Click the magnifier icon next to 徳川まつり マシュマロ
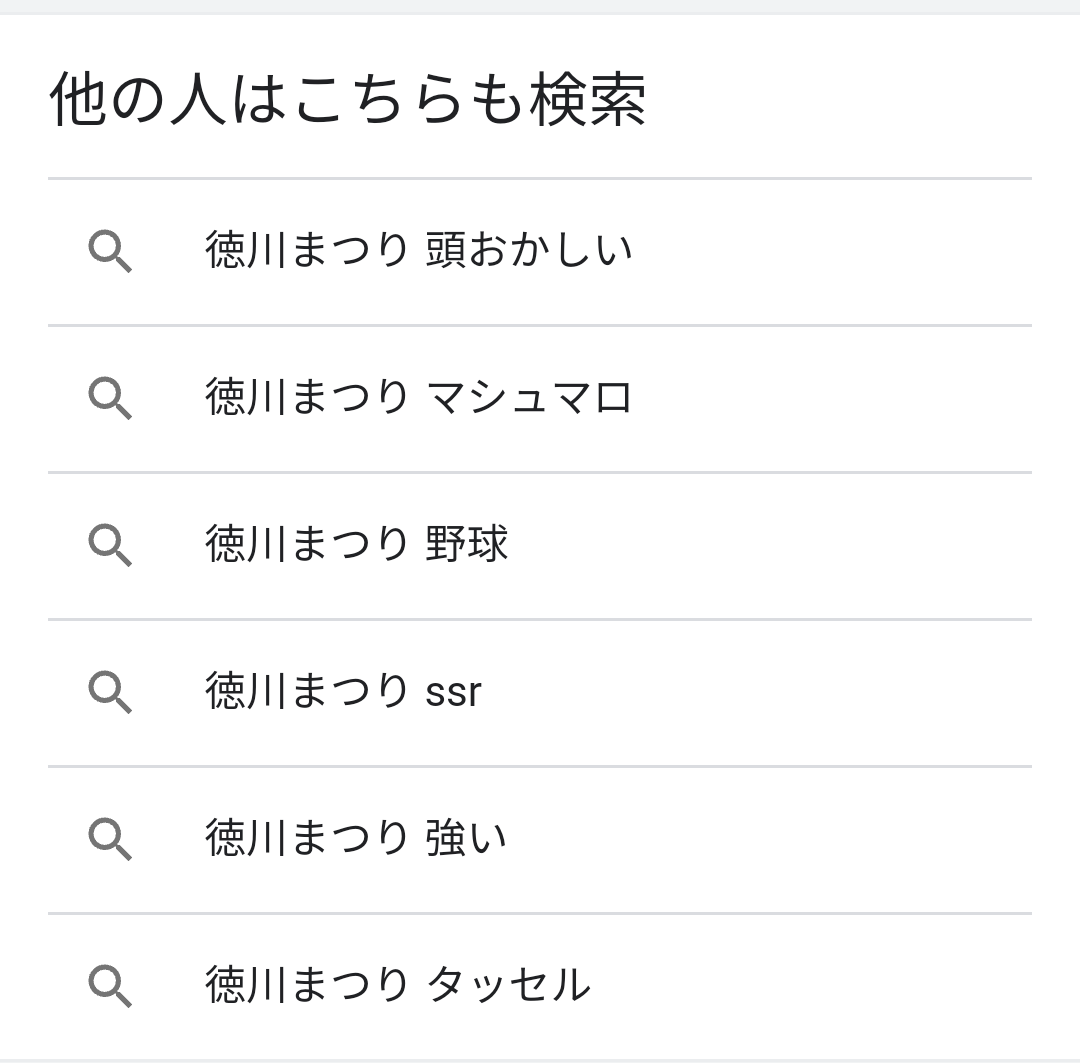The image size is (1080, 1063). point(110,398)
